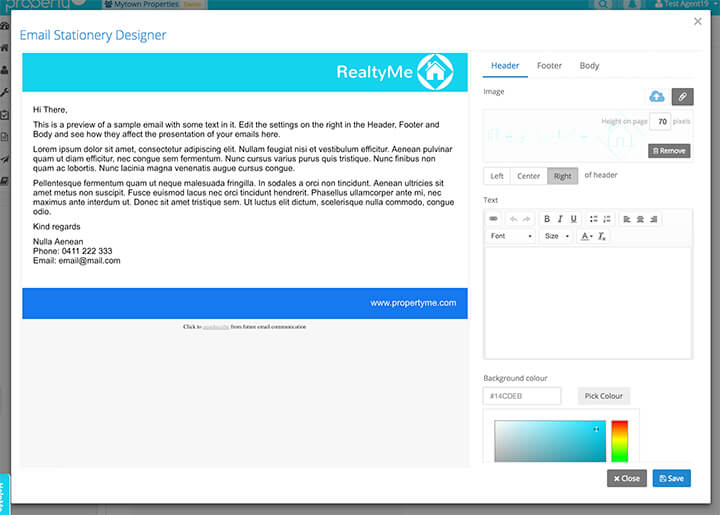Edit the Height on page value field
Screen dimensions: 720x515
click(x=660, y=122)
